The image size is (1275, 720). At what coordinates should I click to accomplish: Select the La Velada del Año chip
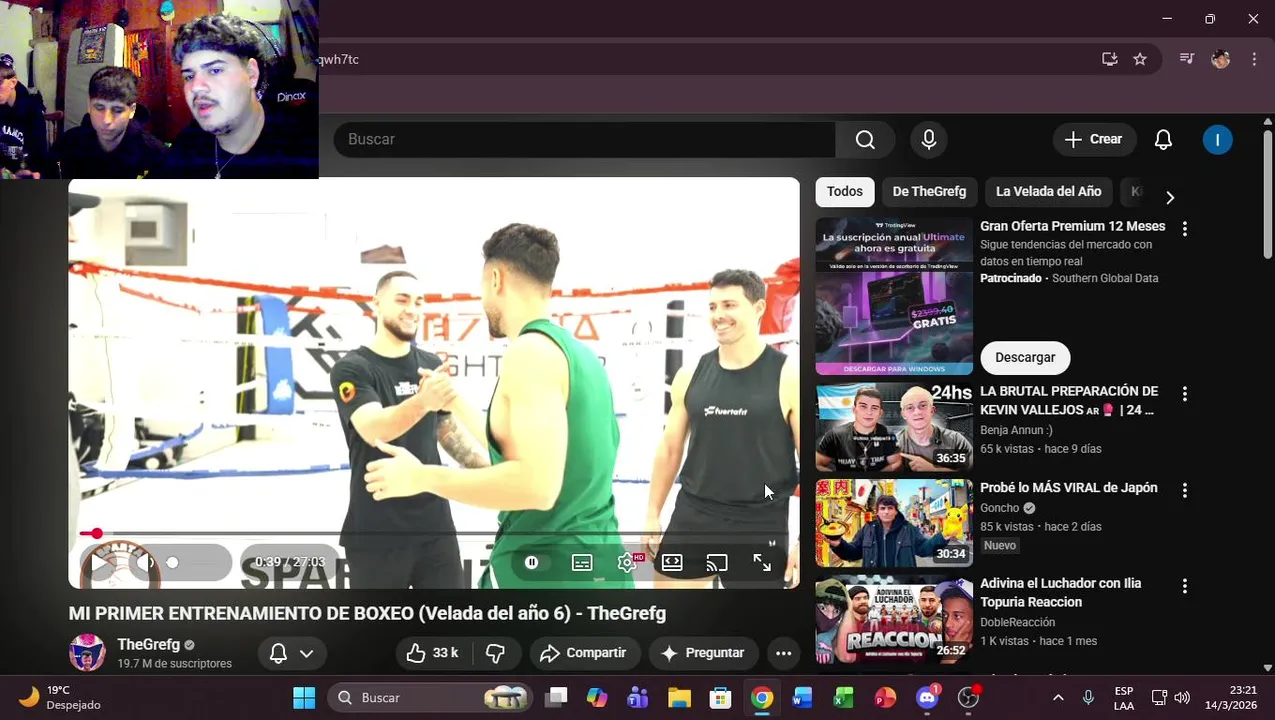(1048, 192)
